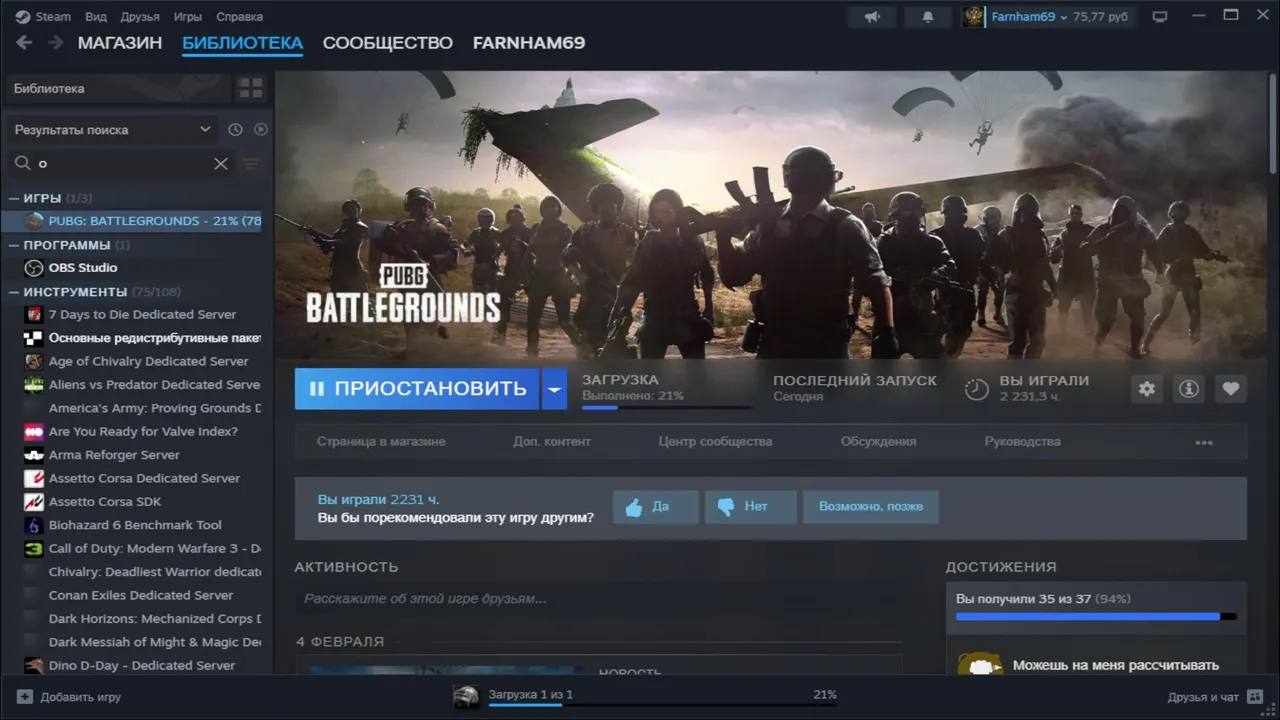Select 7 Days to Die Dedicated Server

click(x=141, y=314)
